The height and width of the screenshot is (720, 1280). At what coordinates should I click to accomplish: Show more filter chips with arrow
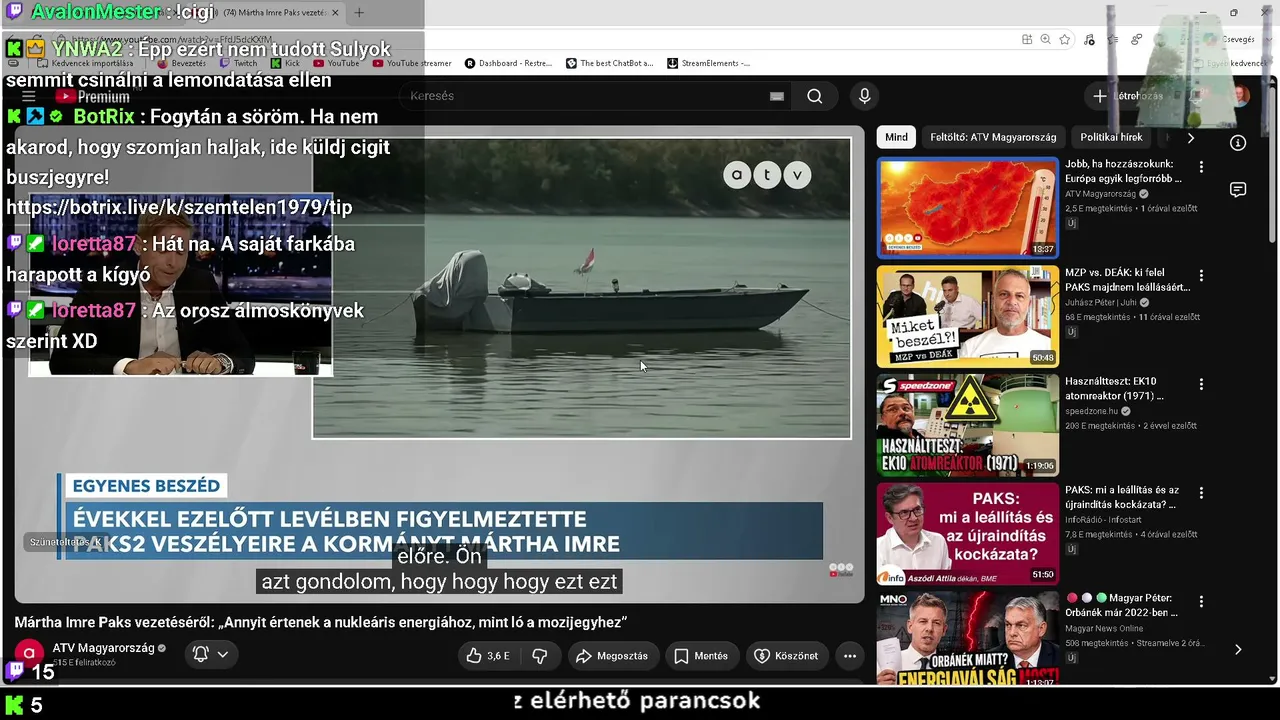tap(1190, 138)
